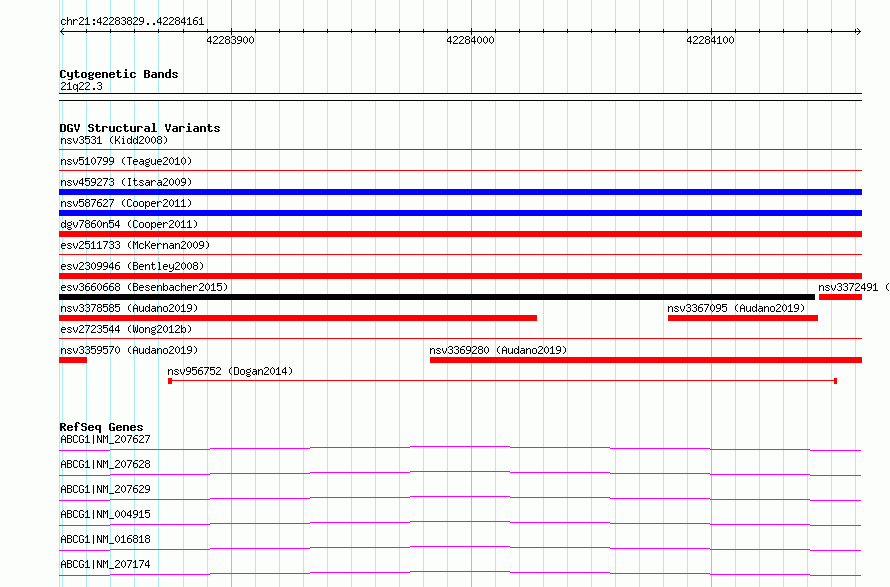Open variant nsv3359570 (Audano2019) label
The image size is (890, 587).
tap(129, 350)
